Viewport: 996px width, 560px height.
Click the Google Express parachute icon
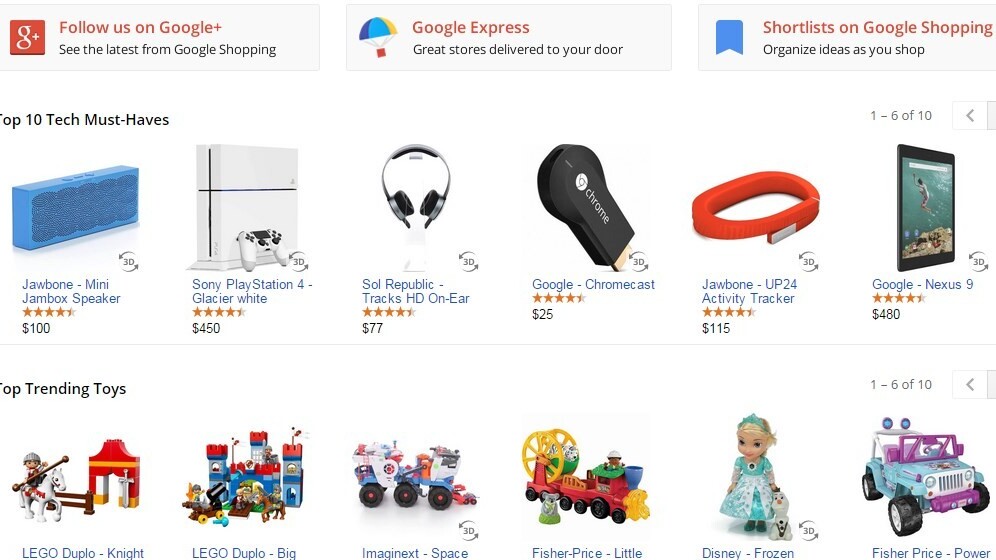pos(378,37)
